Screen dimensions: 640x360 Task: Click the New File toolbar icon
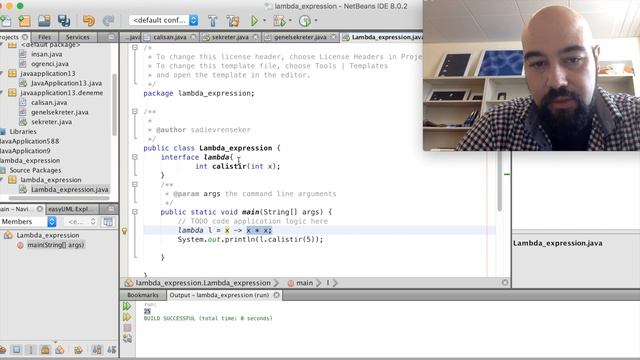pos(6,20)
